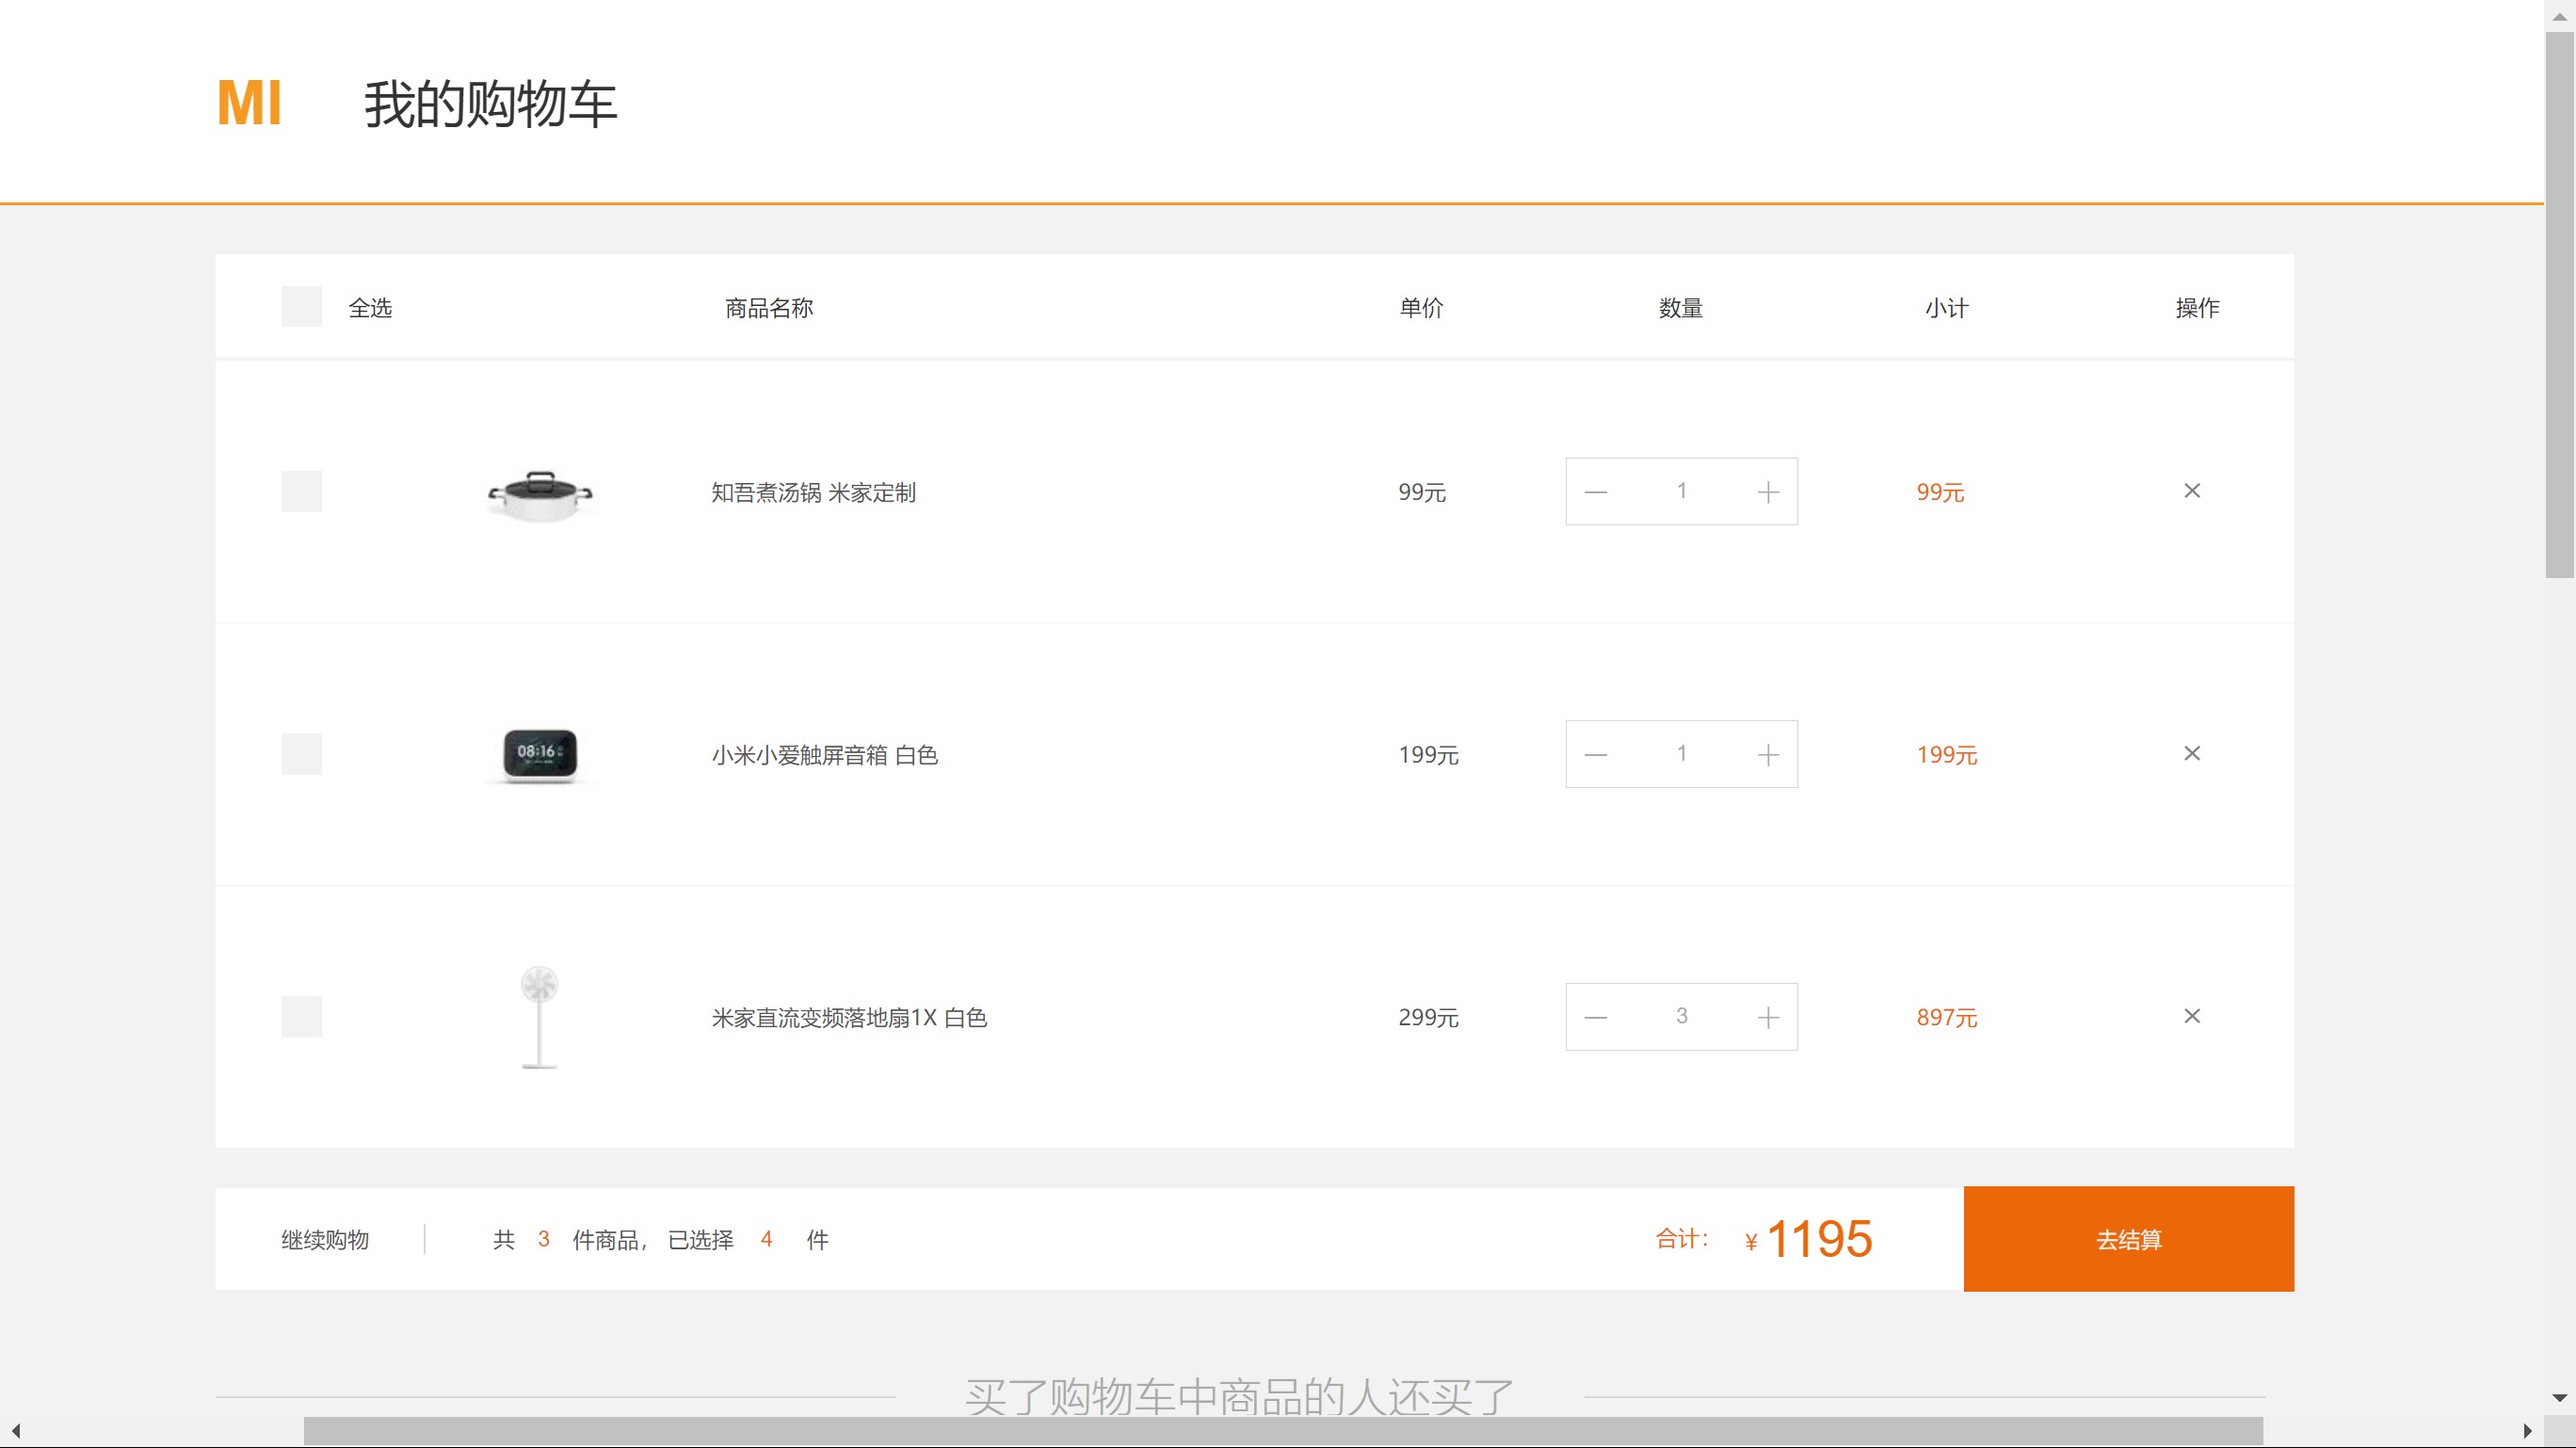2576x1448 pixels.
Task: Click the 我的购物车 page title
Action: click(490, 104)
